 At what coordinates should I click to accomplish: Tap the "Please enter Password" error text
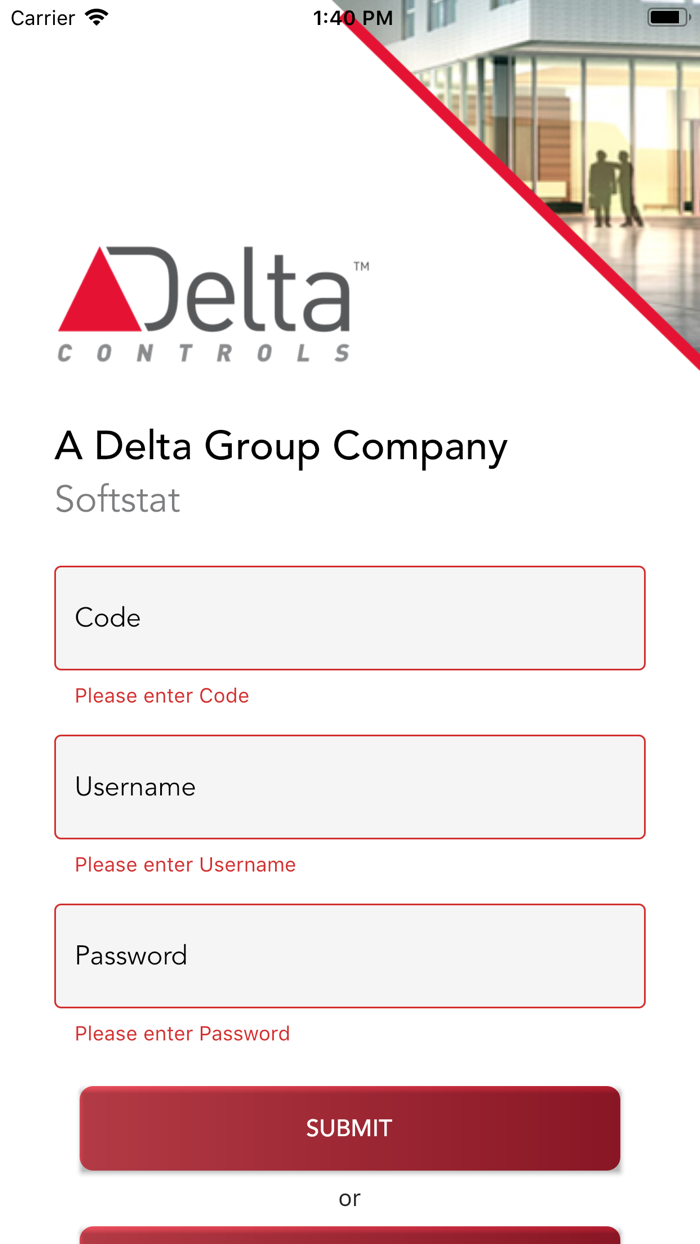(x=182, y=1034)
